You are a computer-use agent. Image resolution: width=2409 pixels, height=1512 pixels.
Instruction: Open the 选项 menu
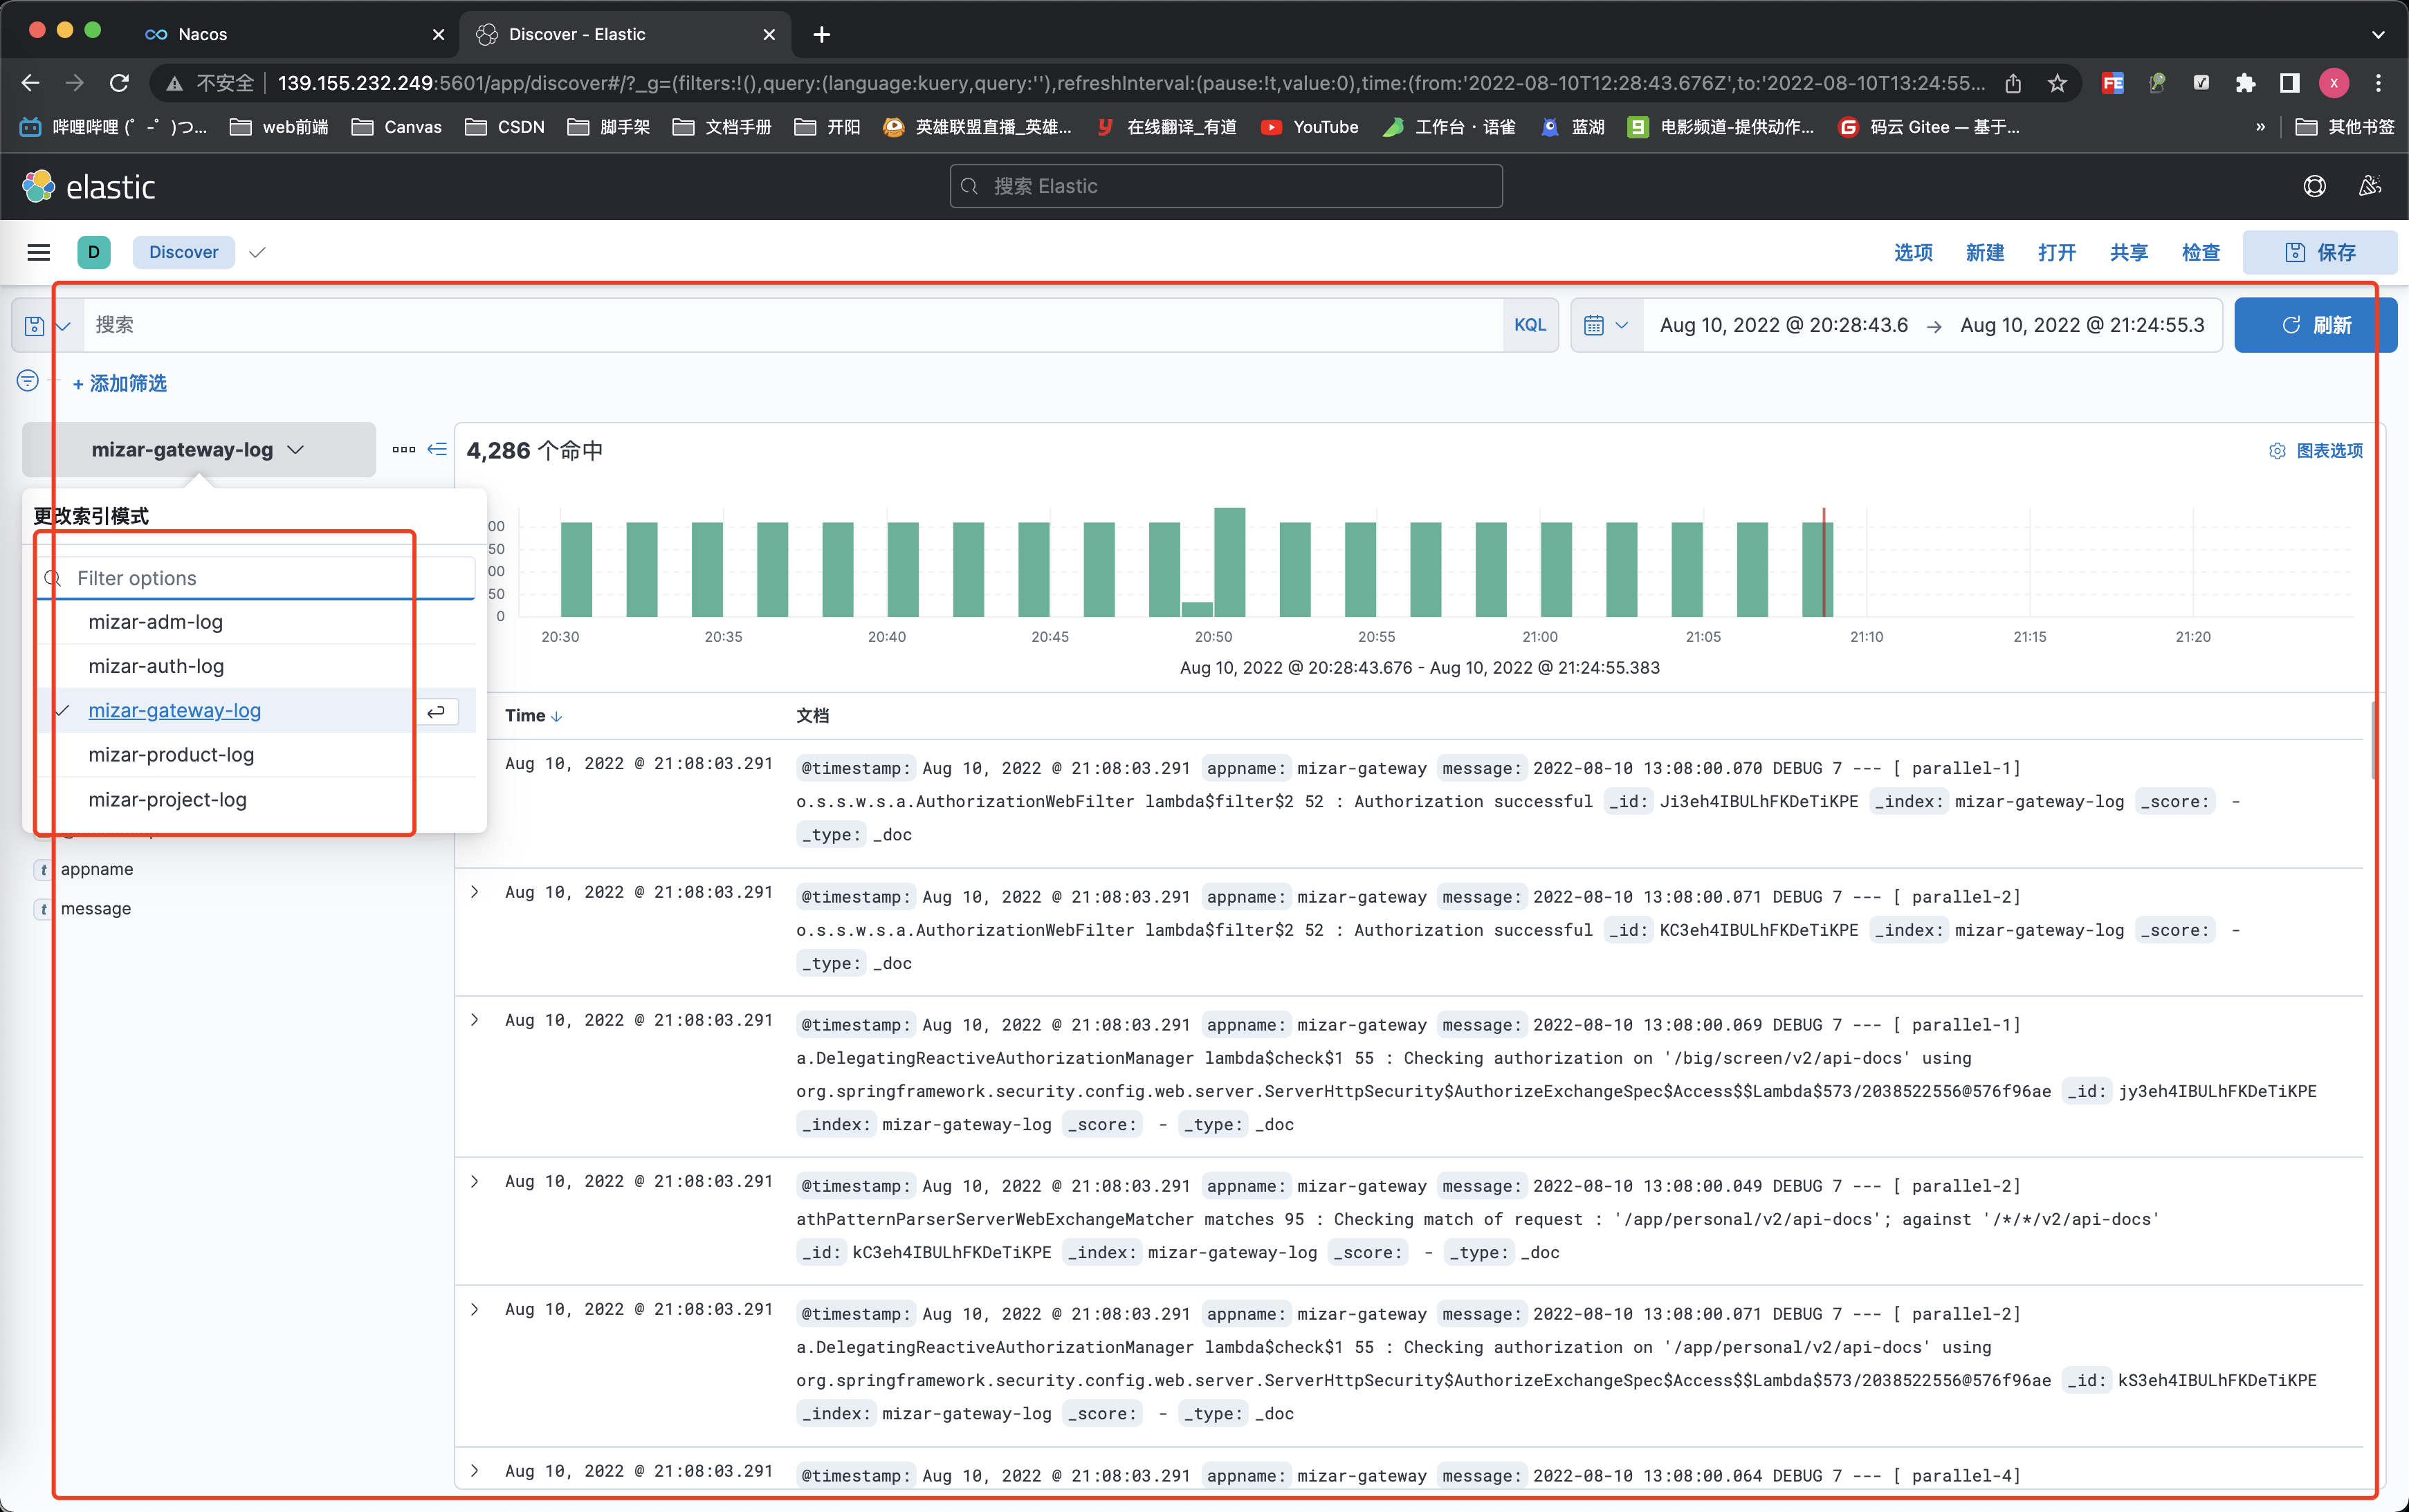click(1913, 252)
